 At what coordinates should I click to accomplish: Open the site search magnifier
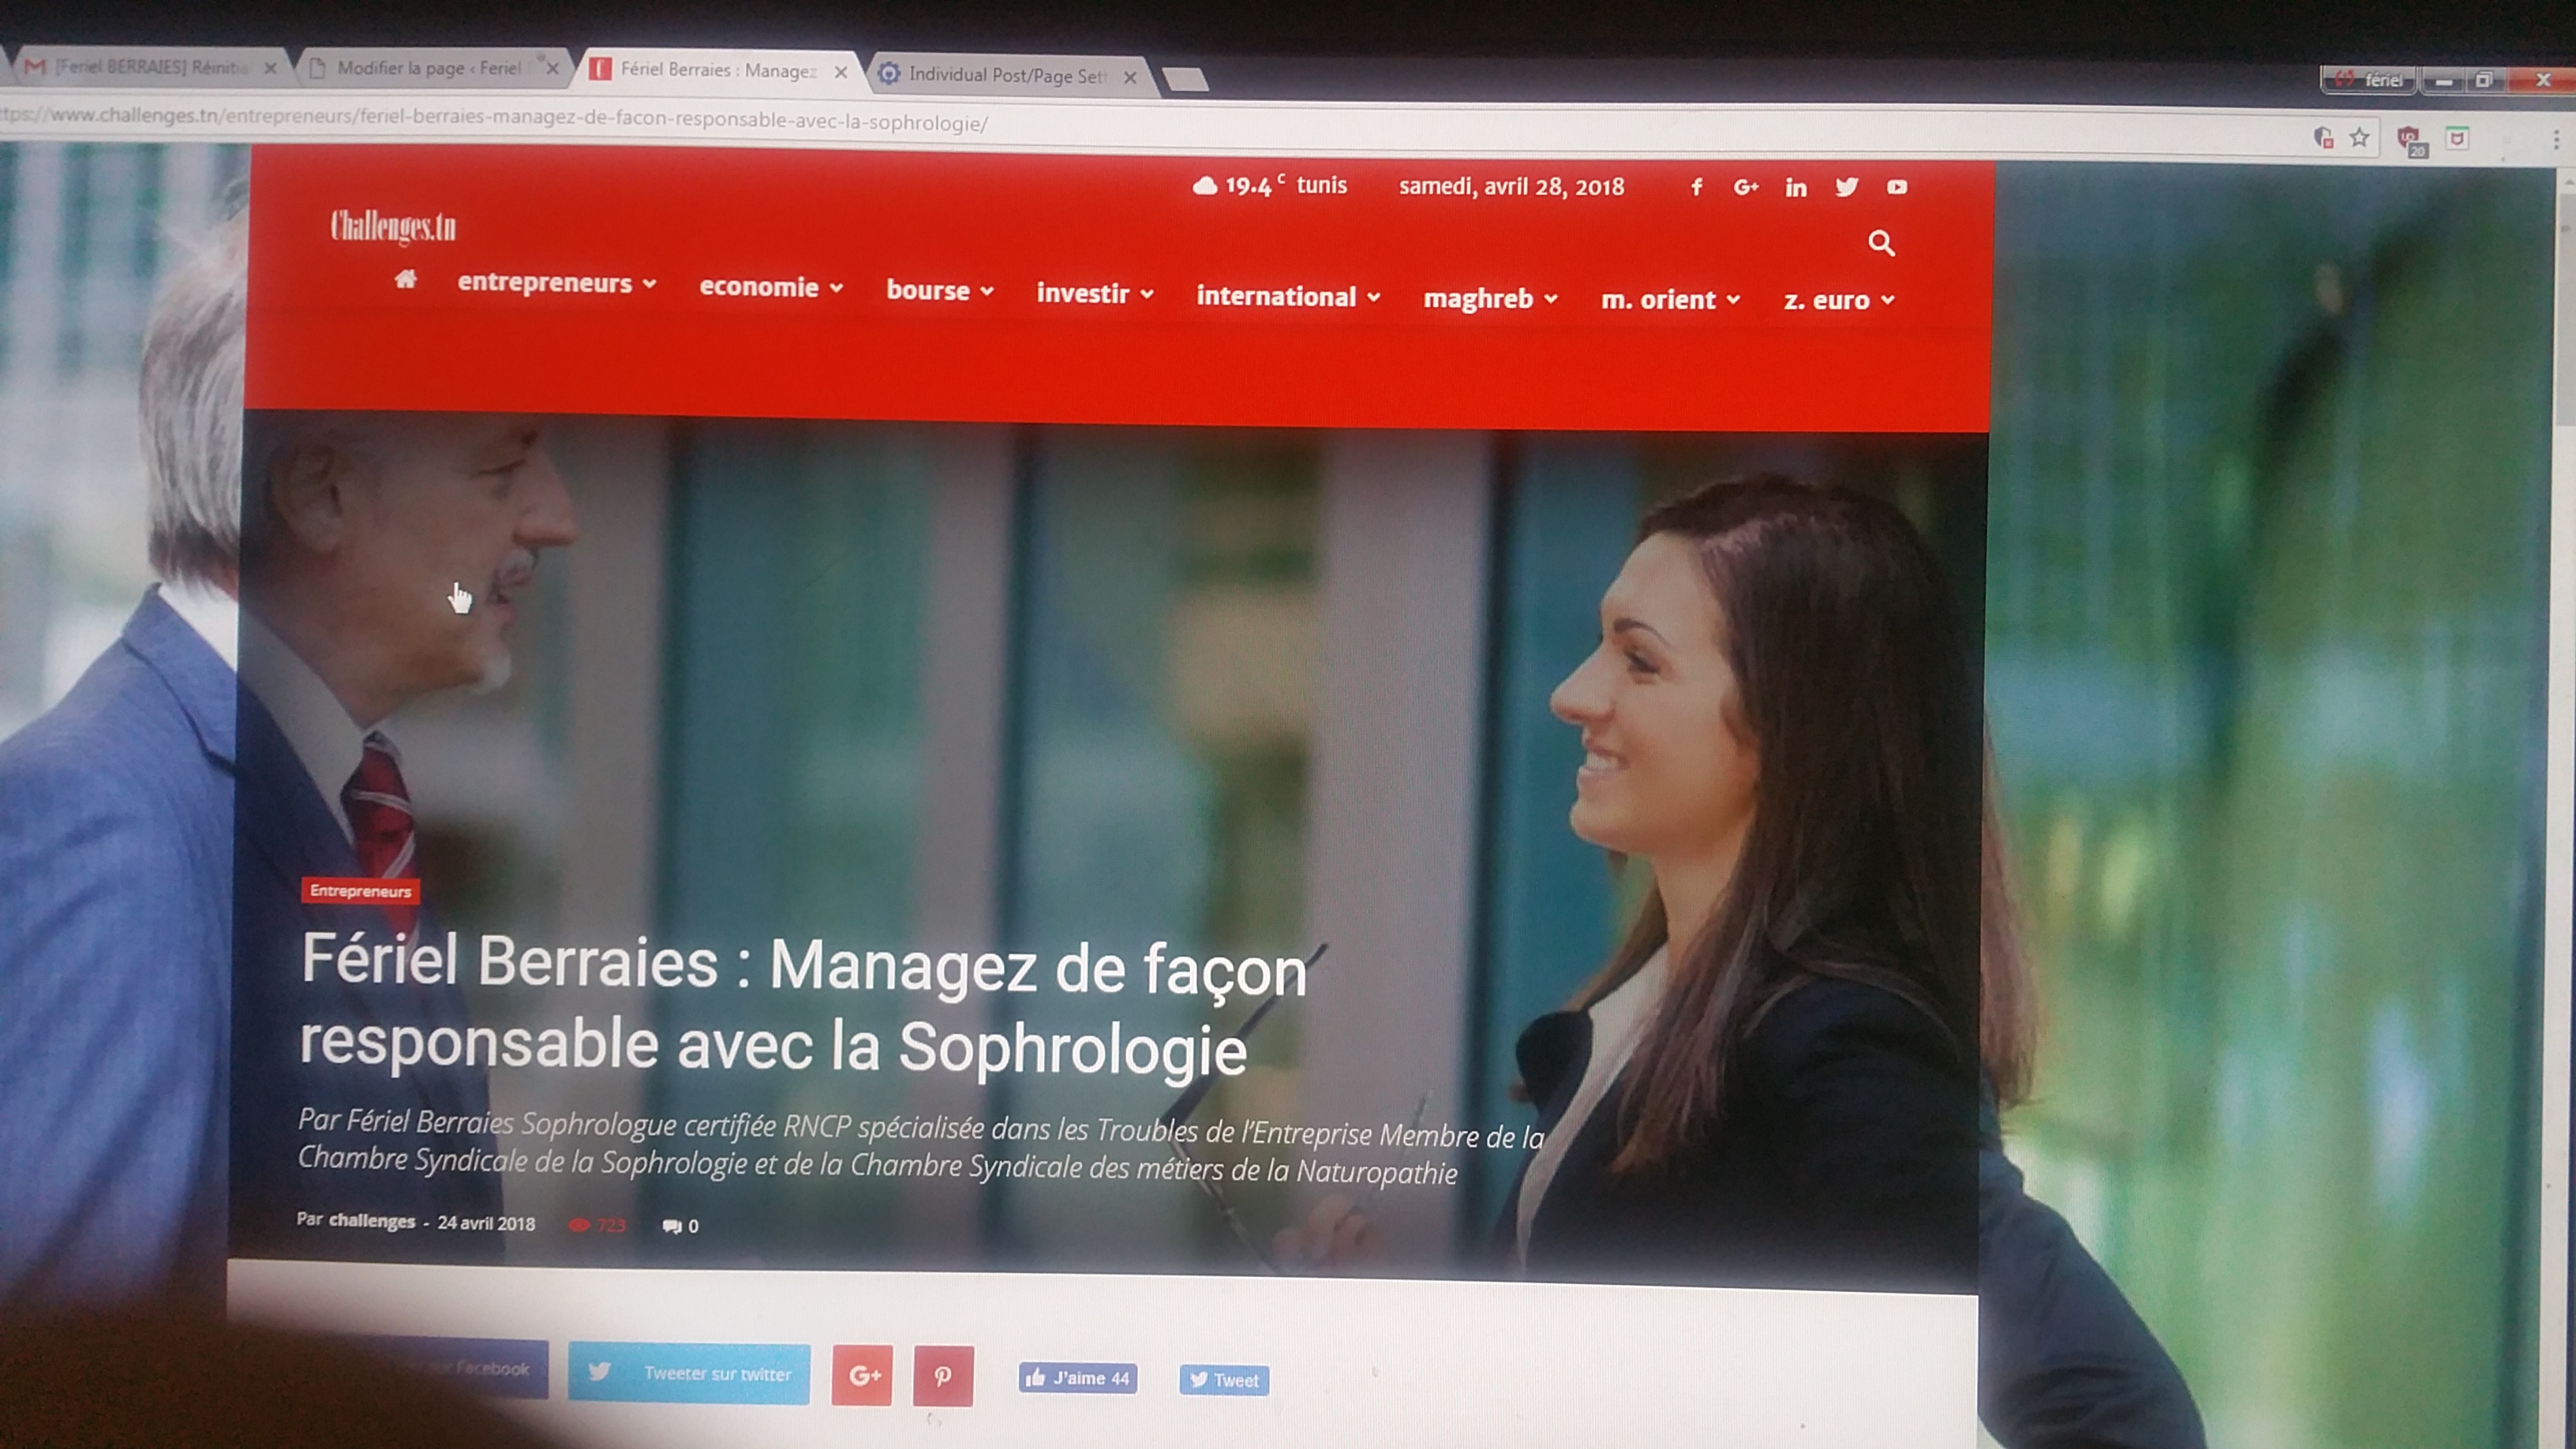coord(1881,243)
